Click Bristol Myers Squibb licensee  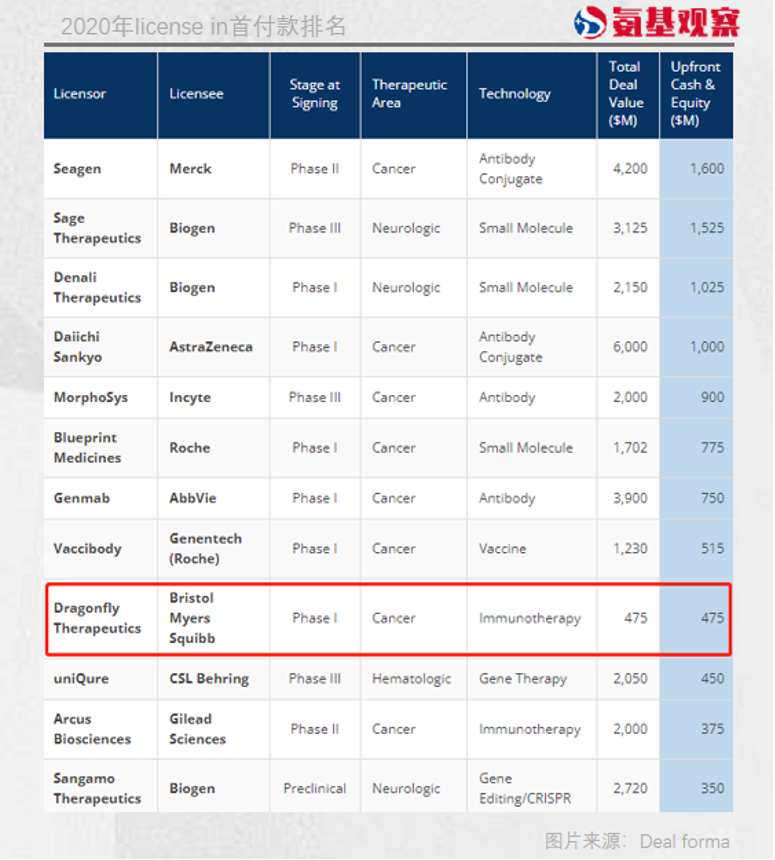[192, 618]
